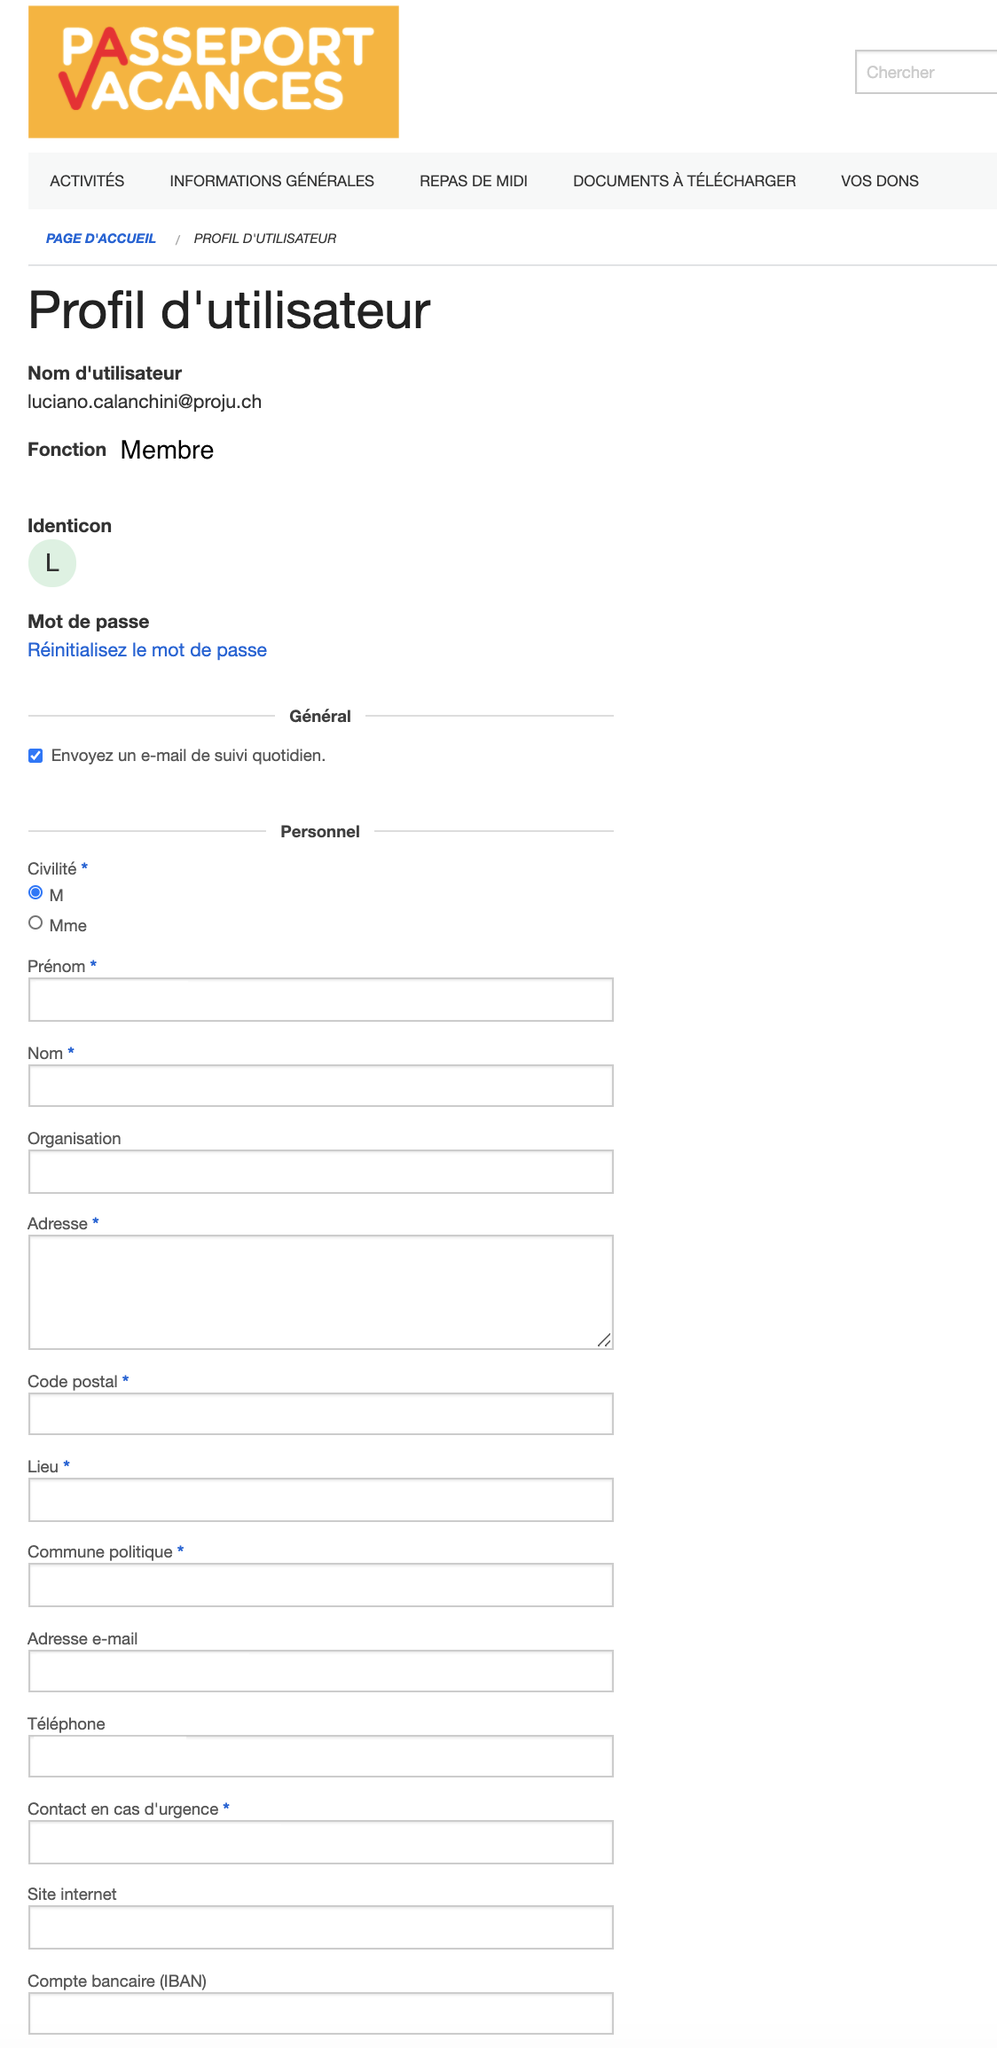Click the Compte bancaire (IBAN) field

click(x=321, y=2013)
